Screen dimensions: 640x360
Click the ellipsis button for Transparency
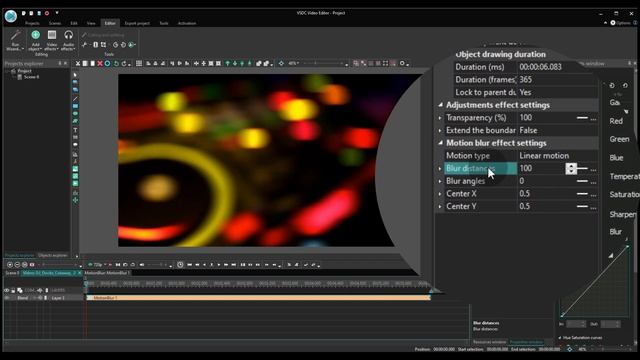click(593, 118)
